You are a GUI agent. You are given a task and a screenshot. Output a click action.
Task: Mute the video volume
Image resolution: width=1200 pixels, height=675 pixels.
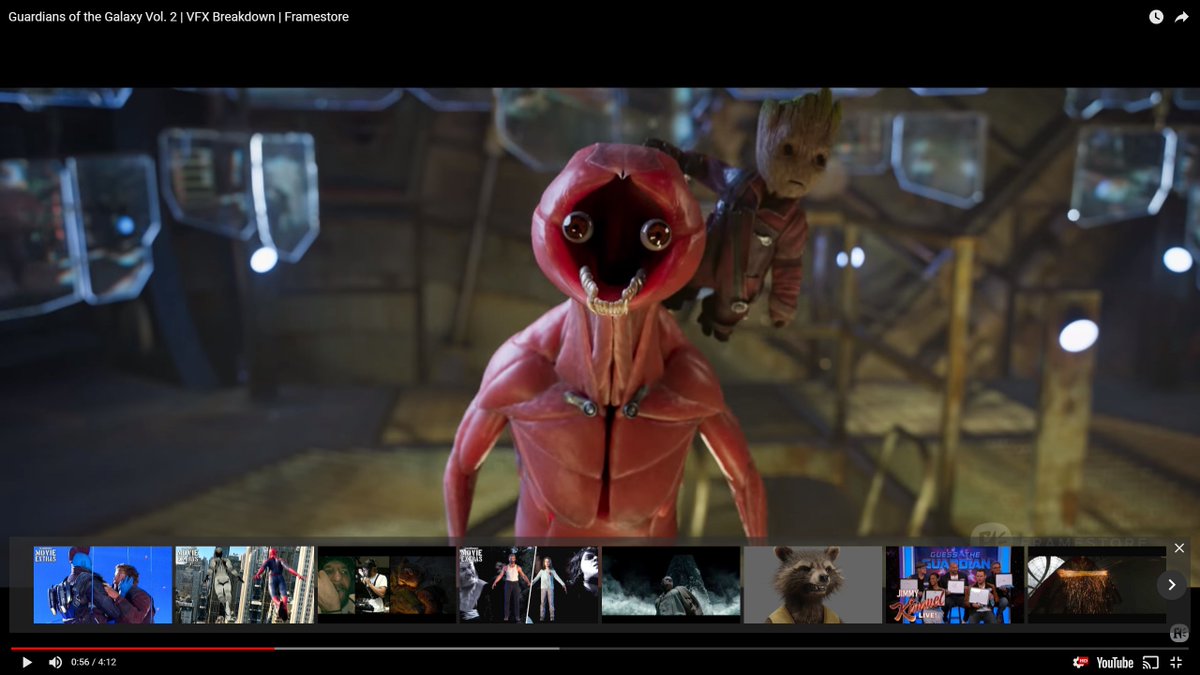pyautogui.click(x=55, y=662)
